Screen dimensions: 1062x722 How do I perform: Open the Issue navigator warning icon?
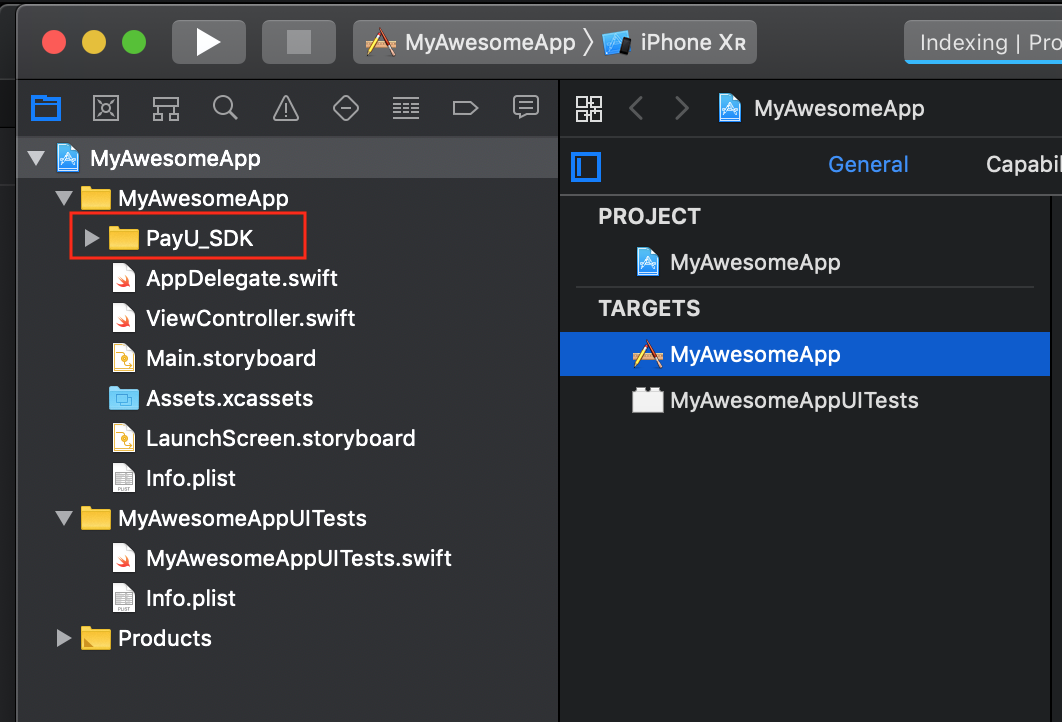[286, 108]
